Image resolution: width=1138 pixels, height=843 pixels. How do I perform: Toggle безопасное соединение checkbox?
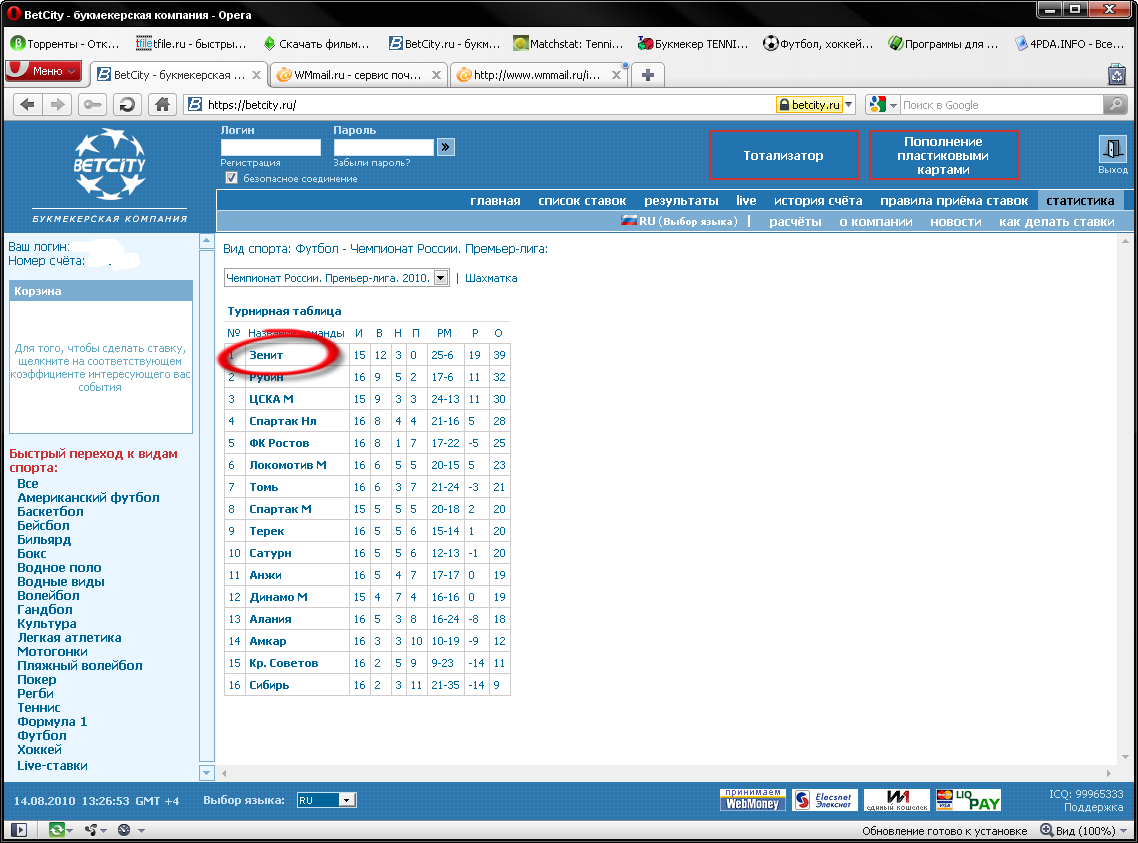coord(232,178)
